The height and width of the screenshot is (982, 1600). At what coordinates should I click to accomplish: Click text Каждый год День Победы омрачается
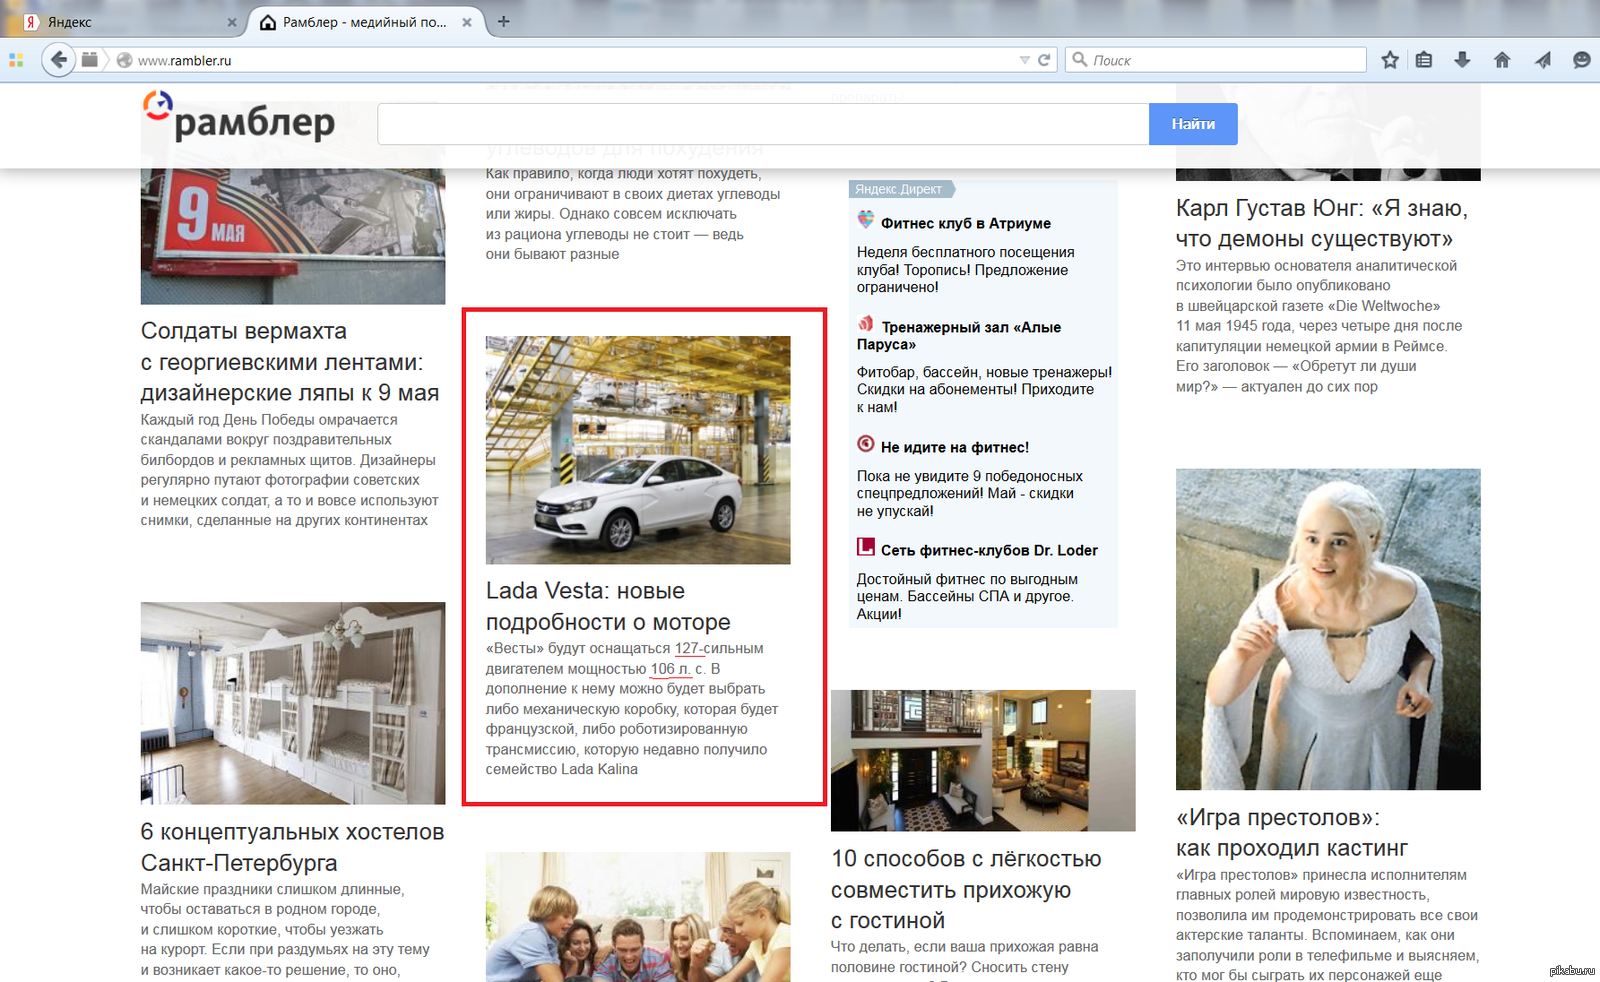point(269,420)
